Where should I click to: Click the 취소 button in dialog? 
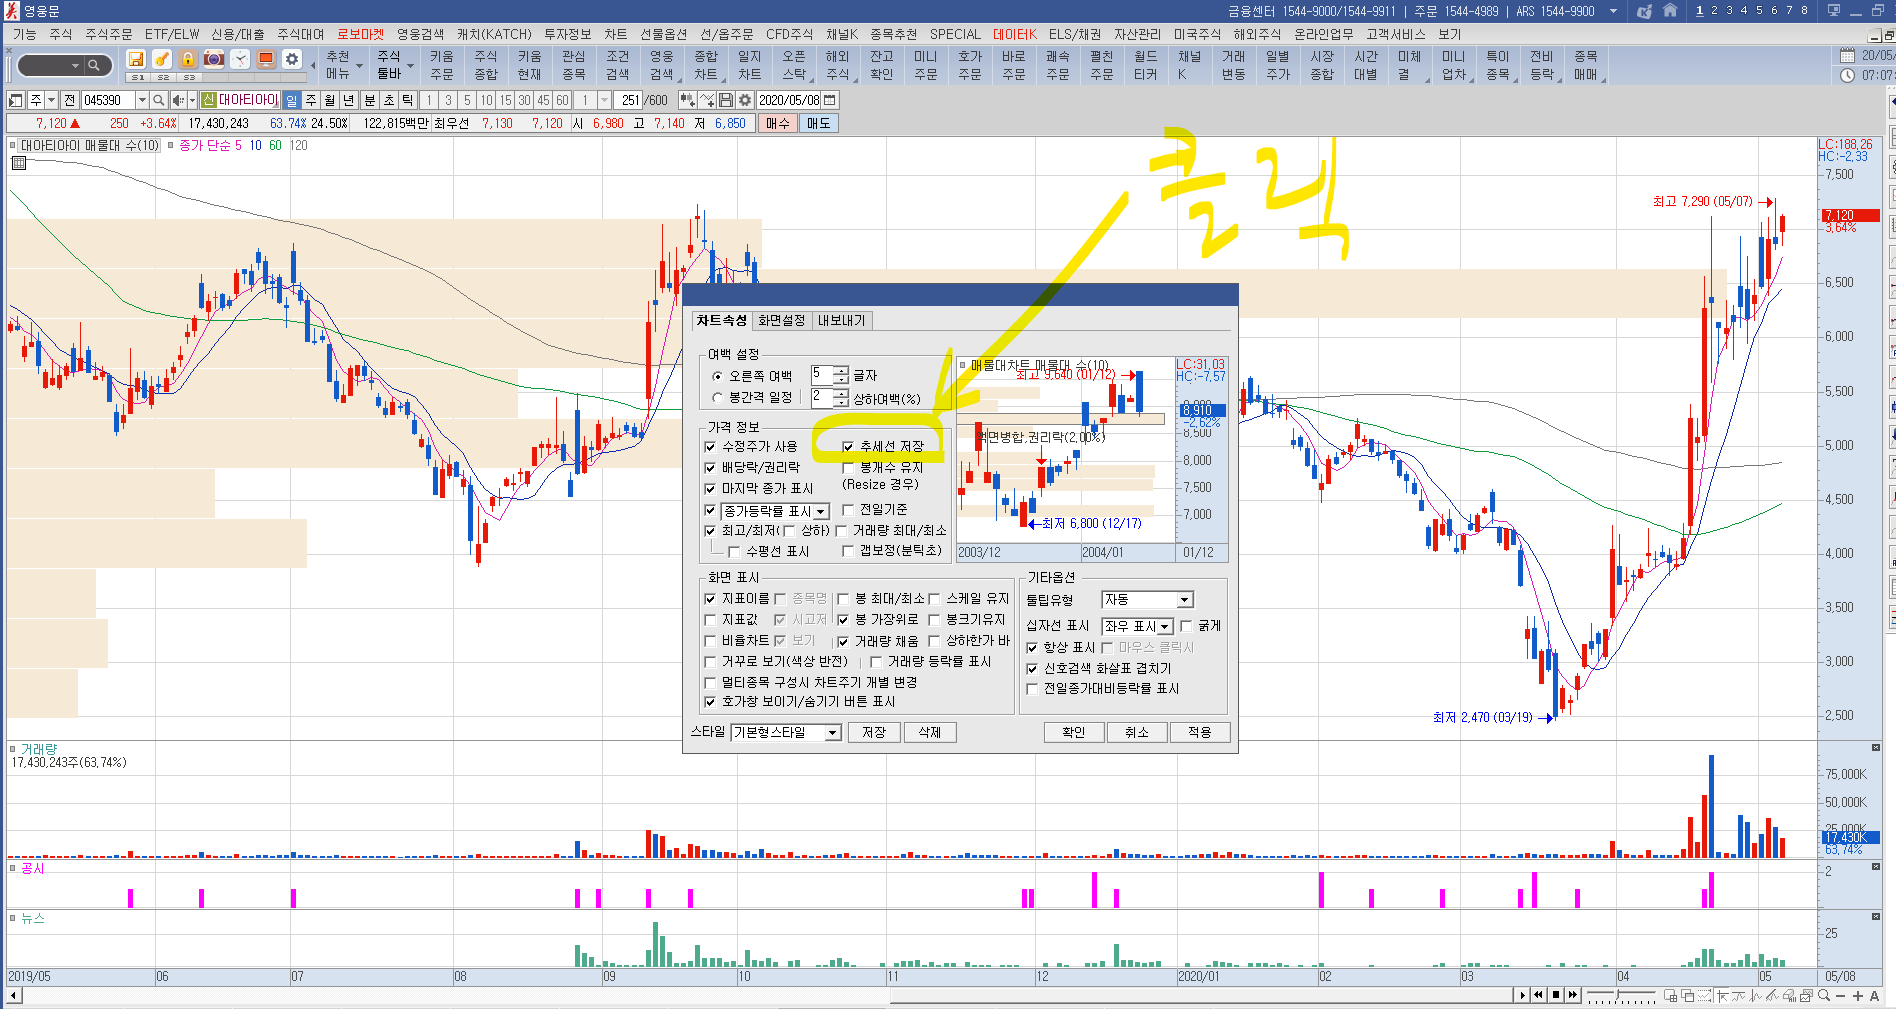(1137, 733)
